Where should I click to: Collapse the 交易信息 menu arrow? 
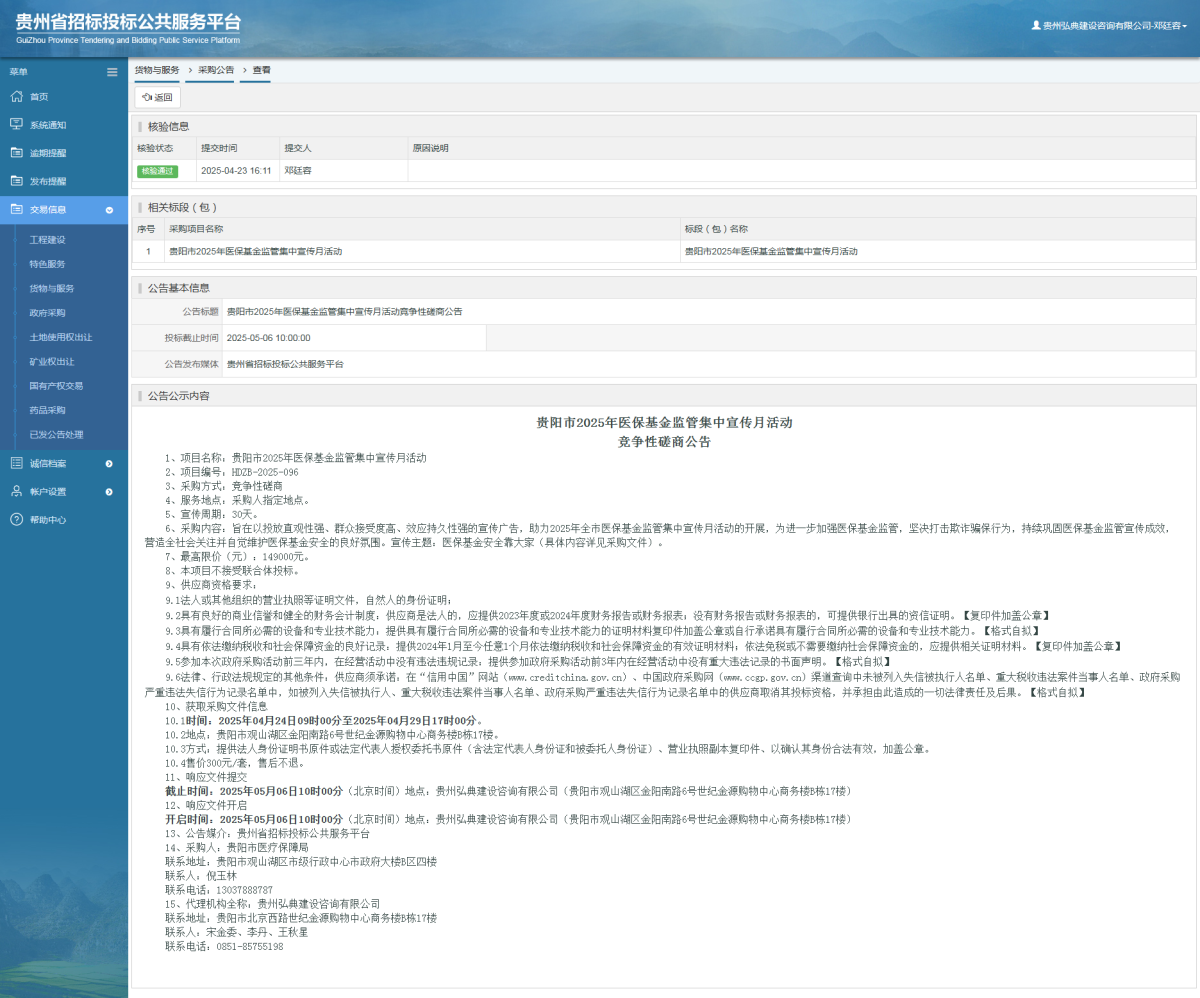point(109,210)
